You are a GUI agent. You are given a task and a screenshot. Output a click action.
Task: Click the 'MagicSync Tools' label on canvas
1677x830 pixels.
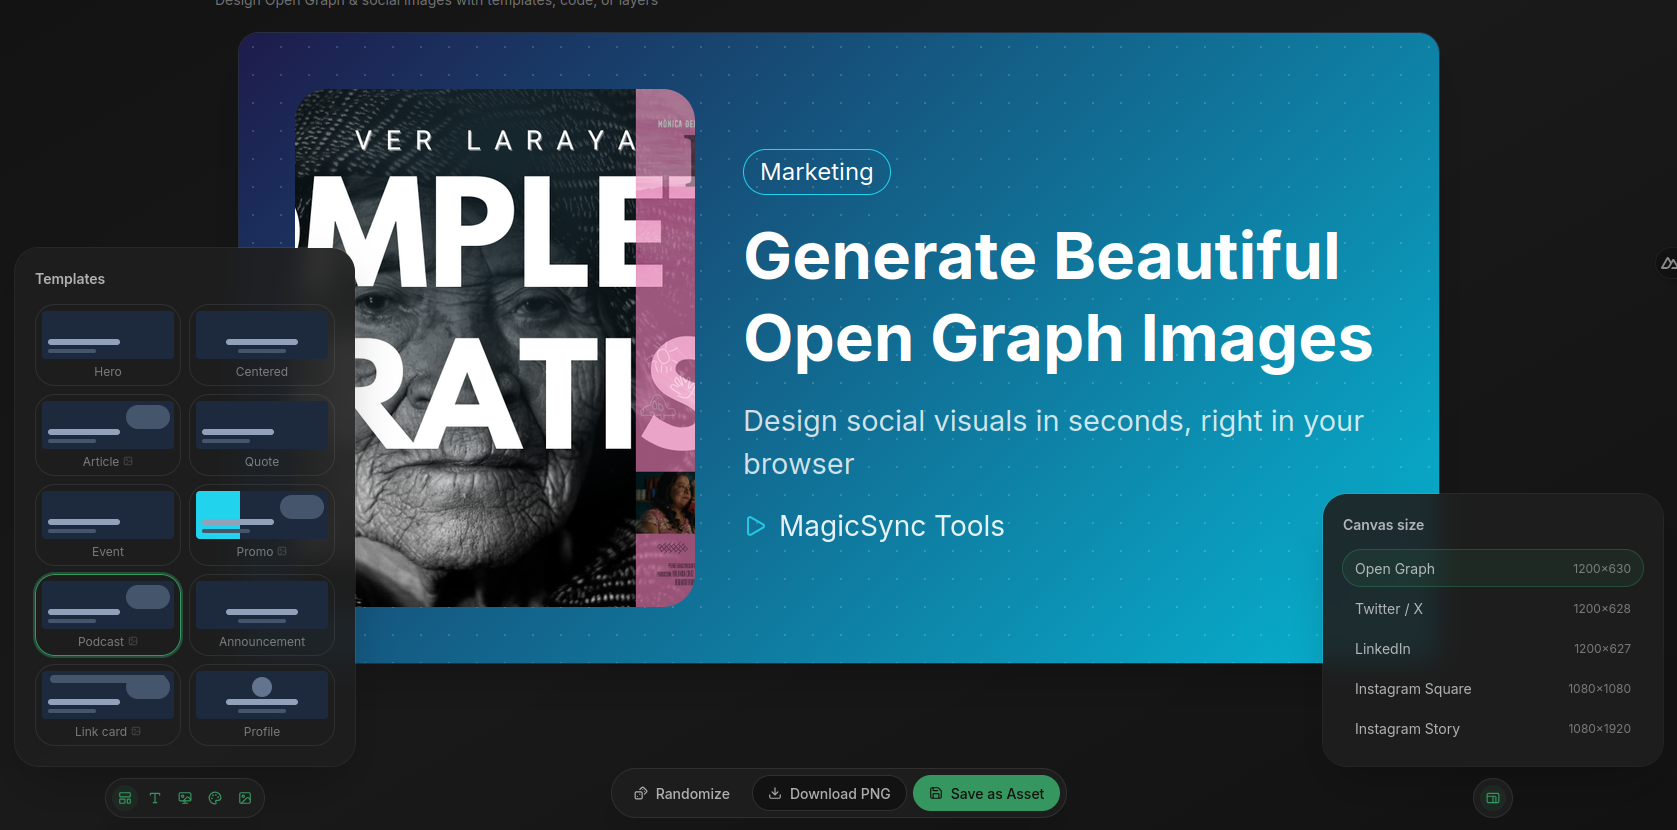tap(892, 526)
